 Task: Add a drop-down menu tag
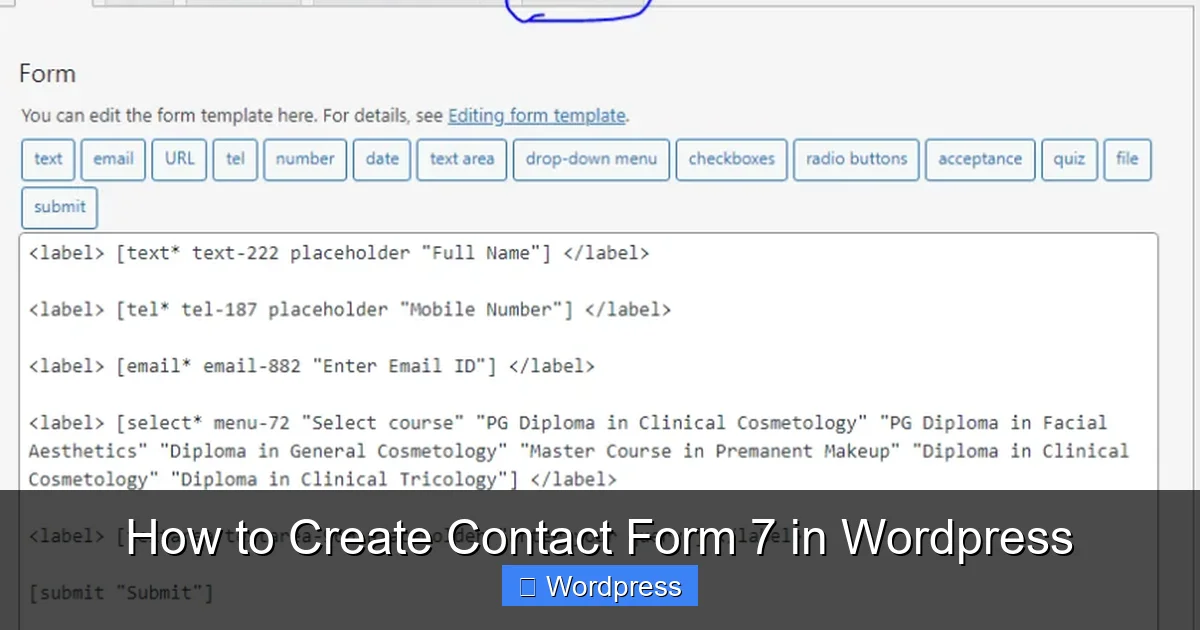point(591,159)
